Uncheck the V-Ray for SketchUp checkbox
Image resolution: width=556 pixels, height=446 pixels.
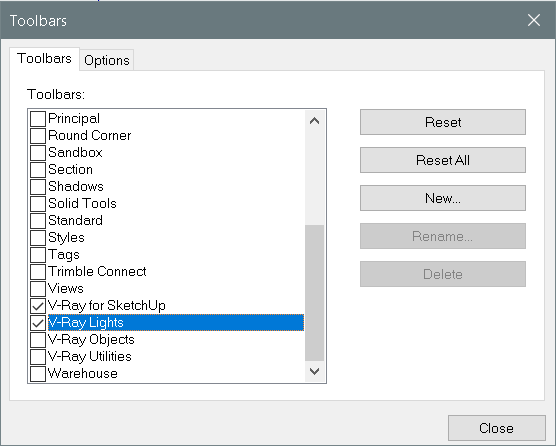coord(38,306)
